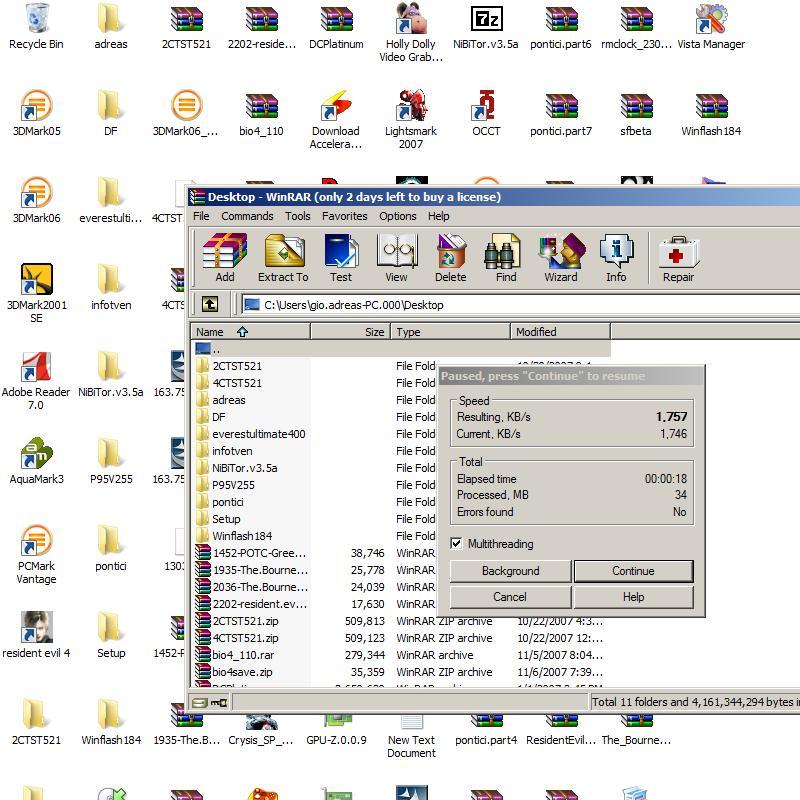Select the 3DMark06 desktop shortcut
The height and width of the screenshot is (800, 800).
tap(36, 200)
